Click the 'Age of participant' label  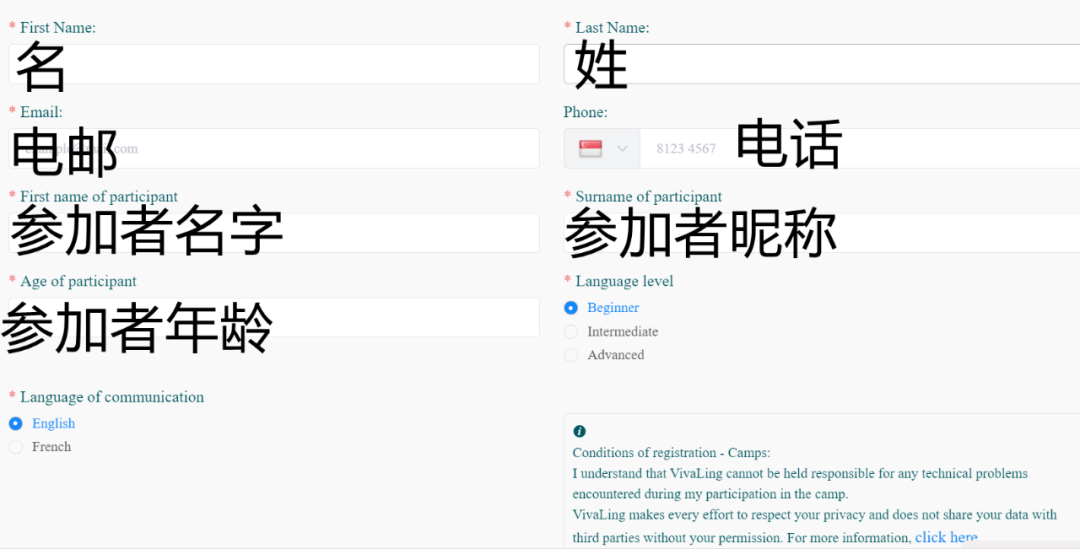(x=79, y=281)
